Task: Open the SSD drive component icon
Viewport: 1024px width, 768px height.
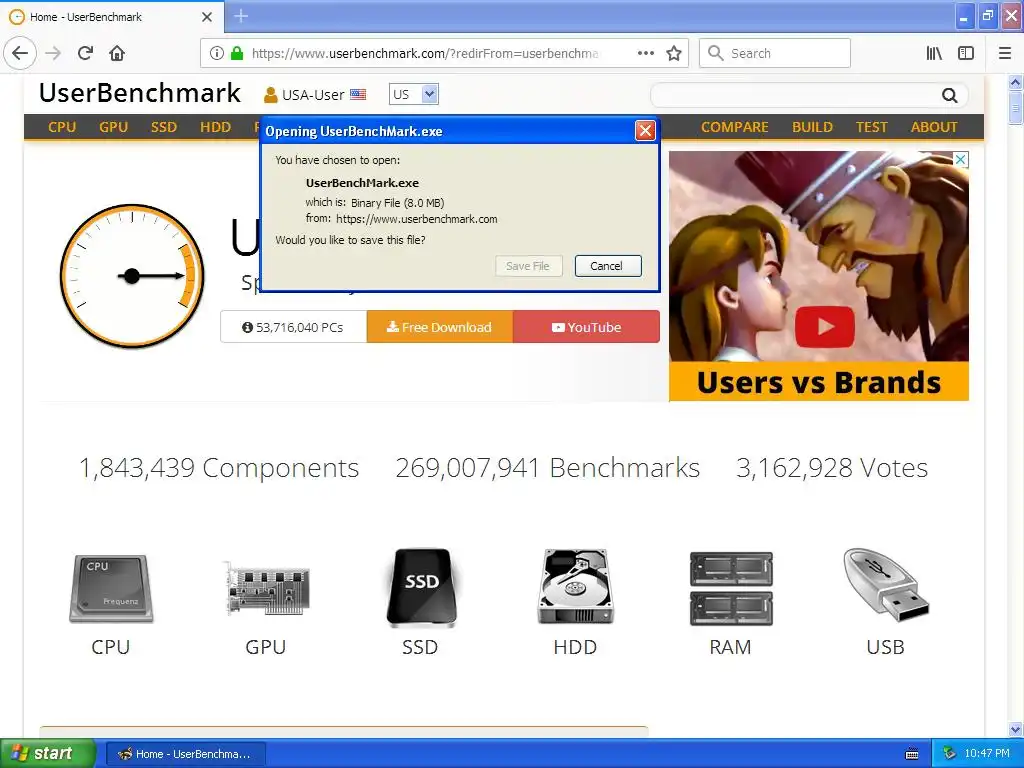Action: click(421, 588)
